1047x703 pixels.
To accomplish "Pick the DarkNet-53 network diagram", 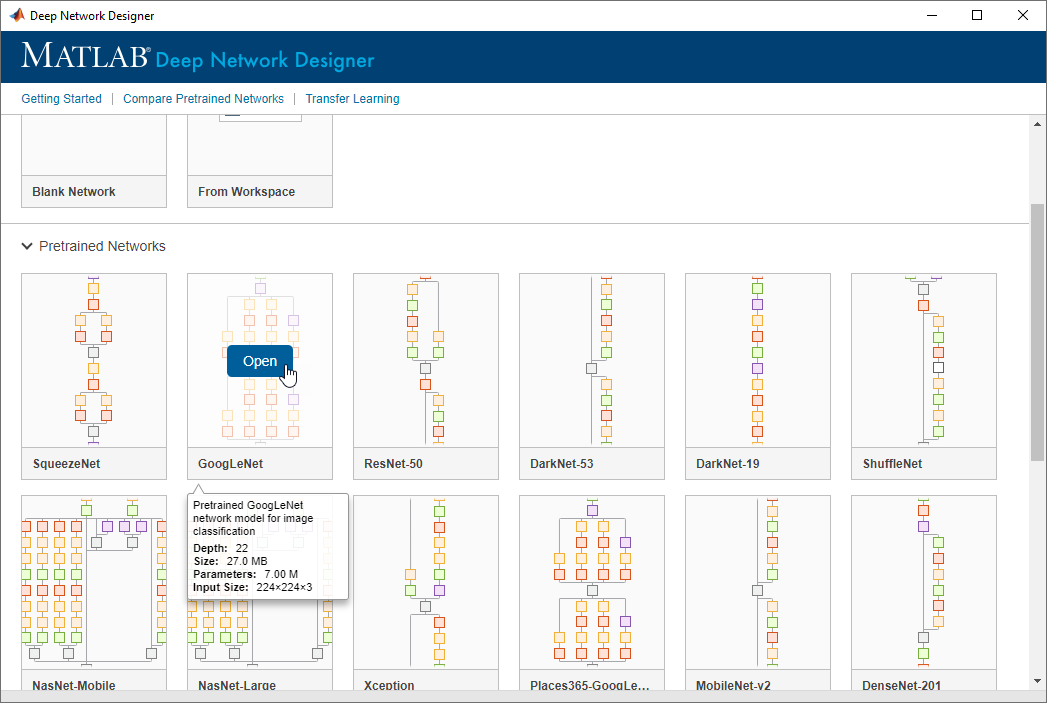I will click(x=592, y=360).
